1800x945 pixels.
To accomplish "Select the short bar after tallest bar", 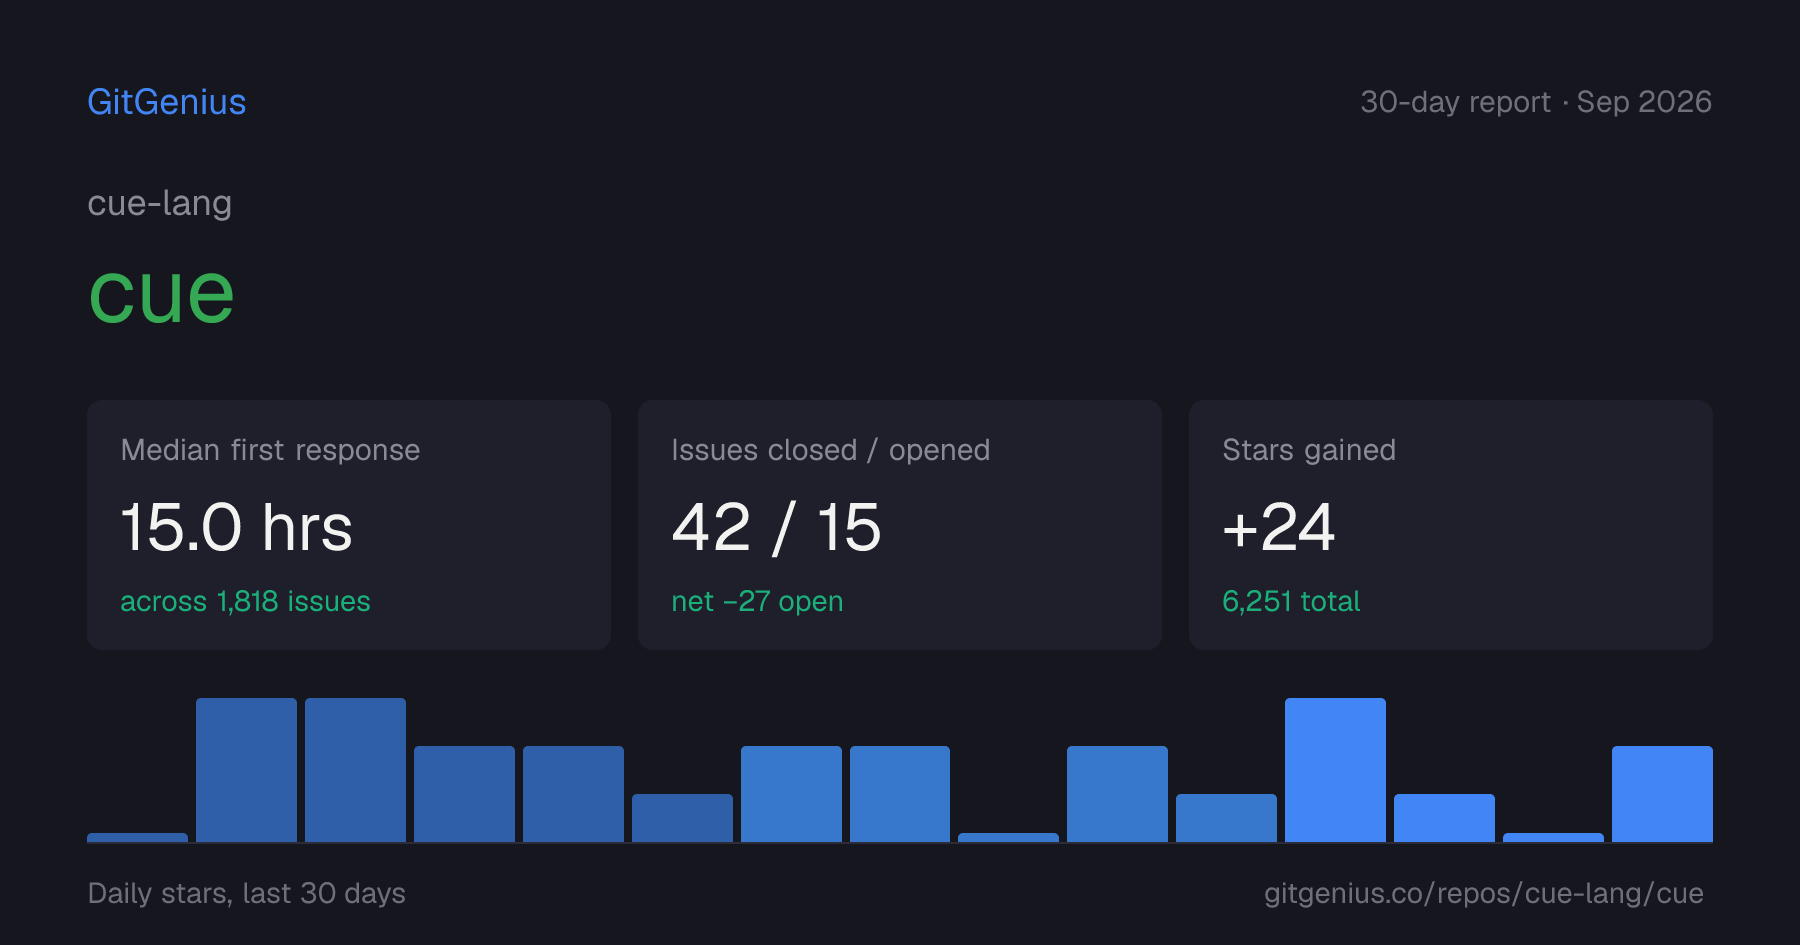I will (x=1444, y=818).
